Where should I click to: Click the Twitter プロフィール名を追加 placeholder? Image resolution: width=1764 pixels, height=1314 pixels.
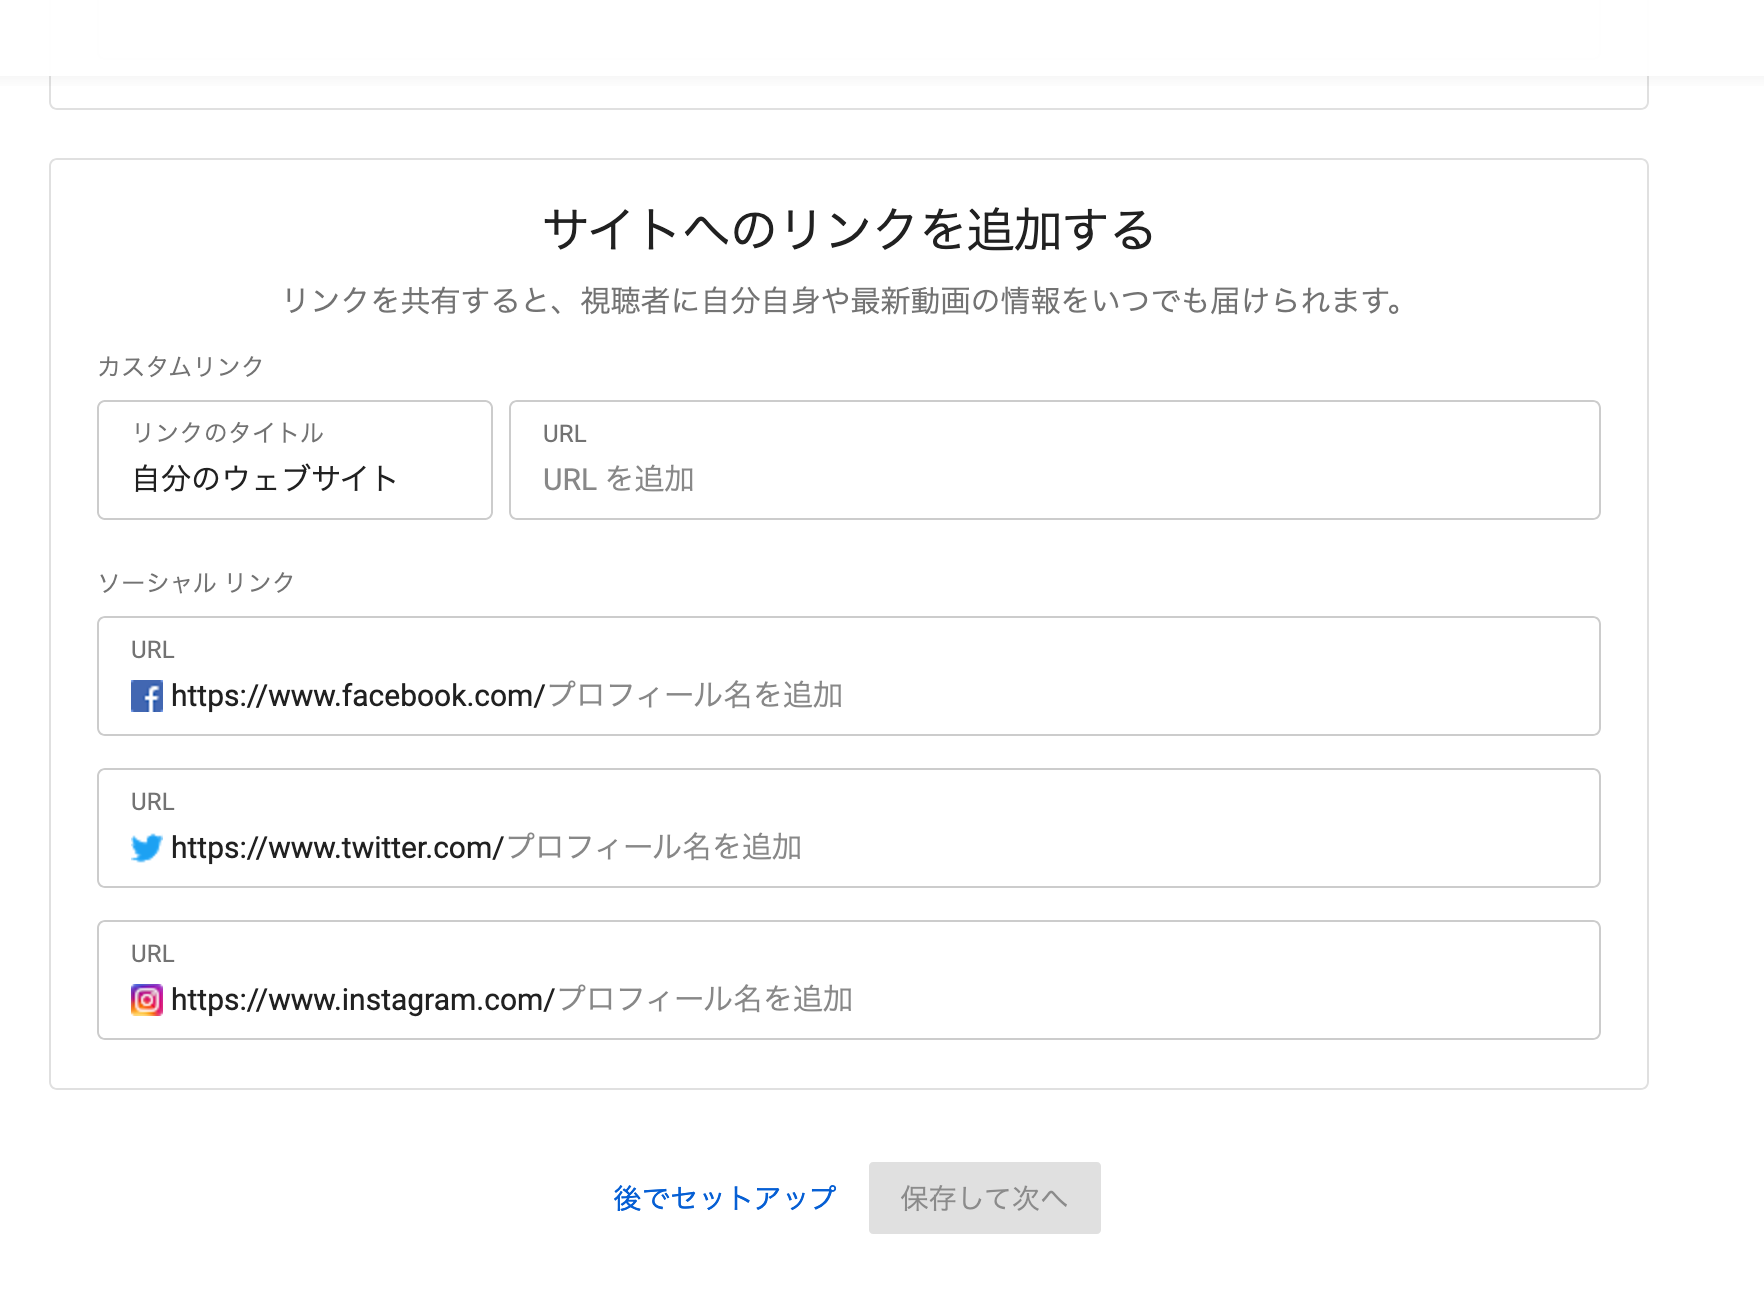coord(654,848)
